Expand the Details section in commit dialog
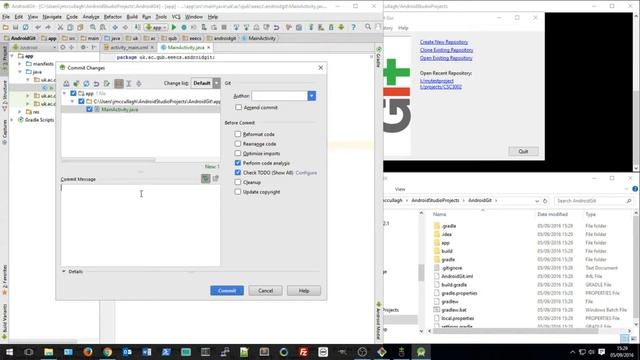Viewport: 640px width, 360px height. 64,271
